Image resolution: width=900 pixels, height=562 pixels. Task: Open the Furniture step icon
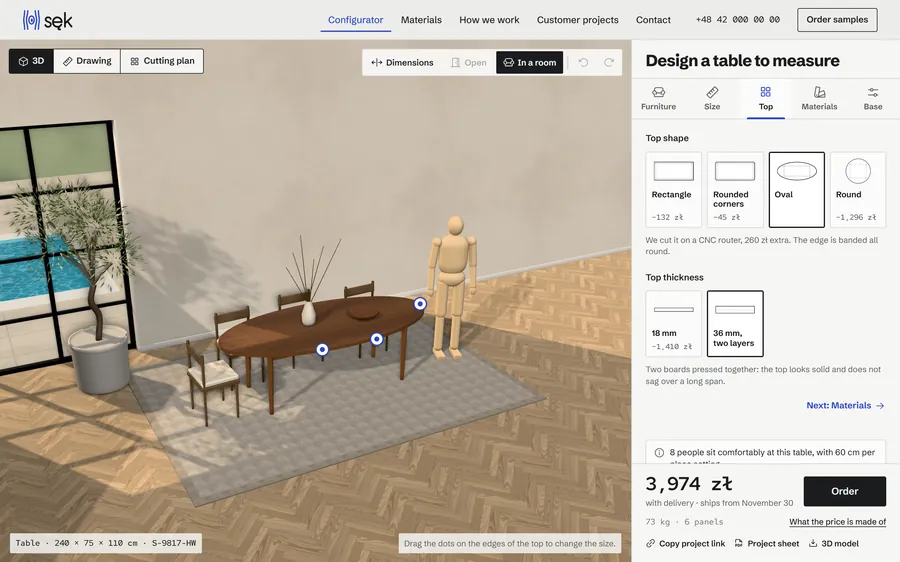tap(658, 92)
